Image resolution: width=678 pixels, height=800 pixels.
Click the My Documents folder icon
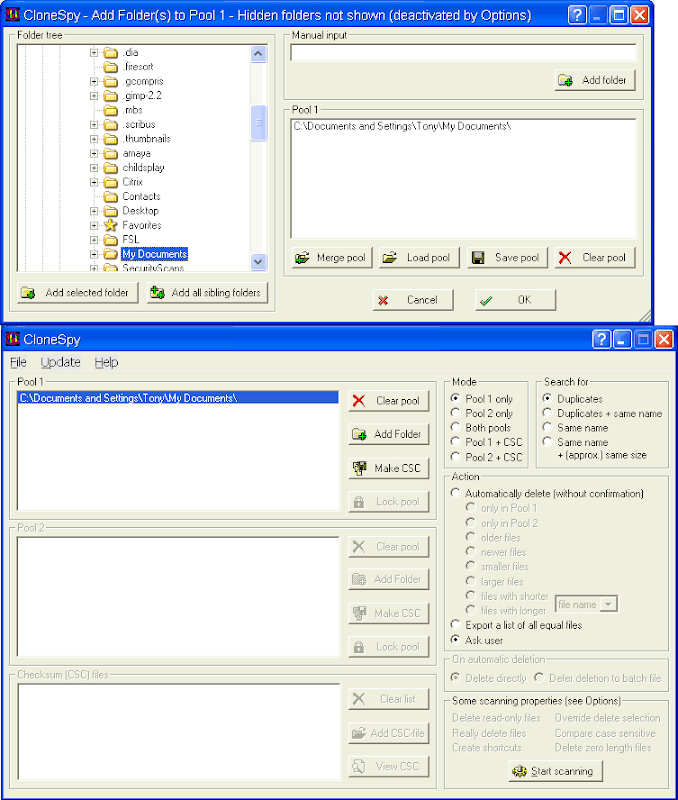pyautogui.click(x=110, y=254)
